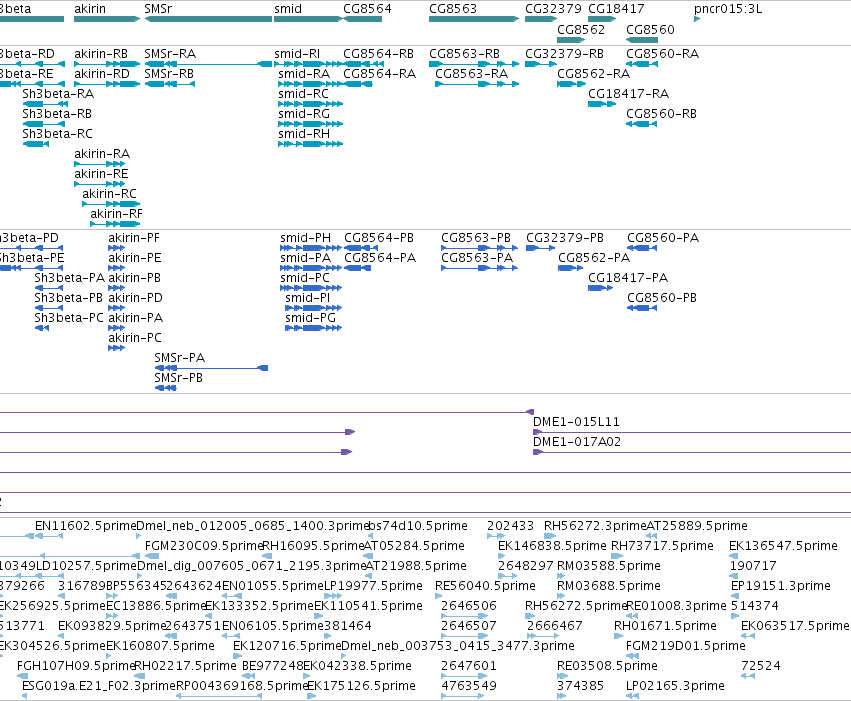Image resolution: width=851 pixels, height=701 pixels.
Task: Select the CG18417 gene label
Action: [x=616, y=9]
